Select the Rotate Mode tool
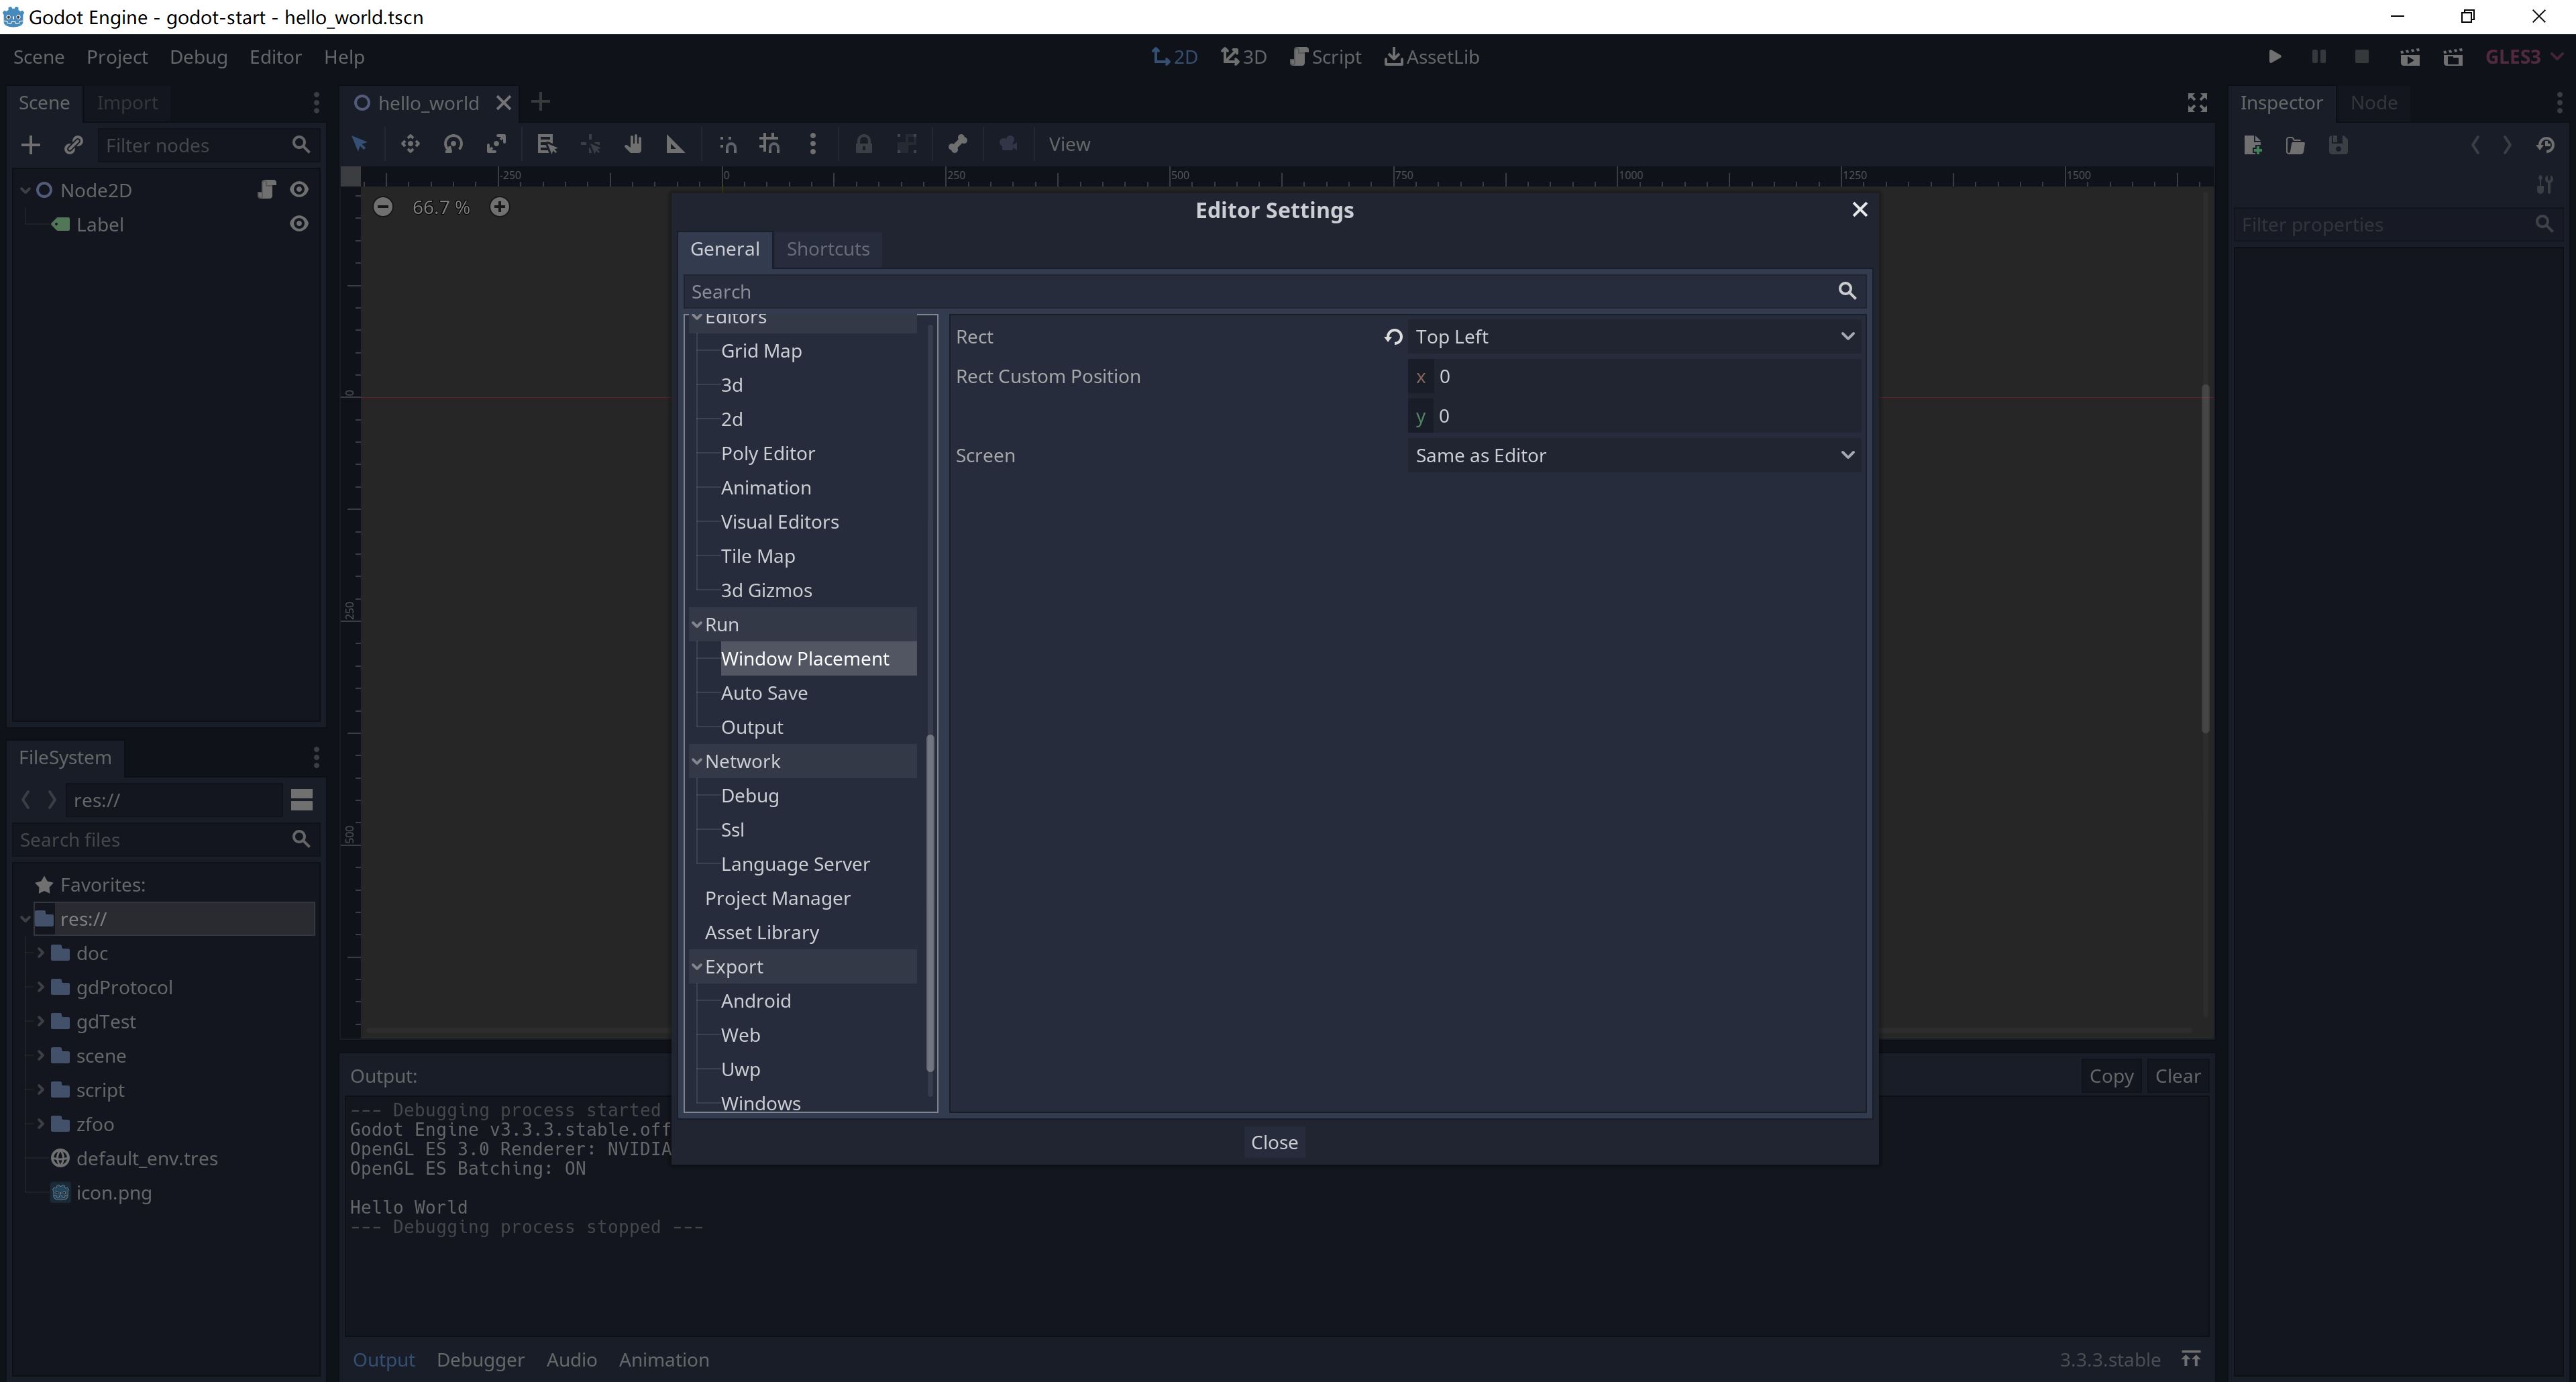 pyautogui.click(x=453, y=144)
